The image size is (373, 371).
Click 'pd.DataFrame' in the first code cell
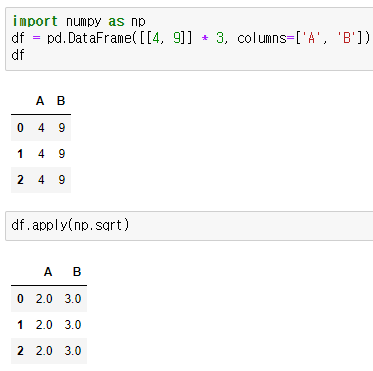[x=89, y=38]
